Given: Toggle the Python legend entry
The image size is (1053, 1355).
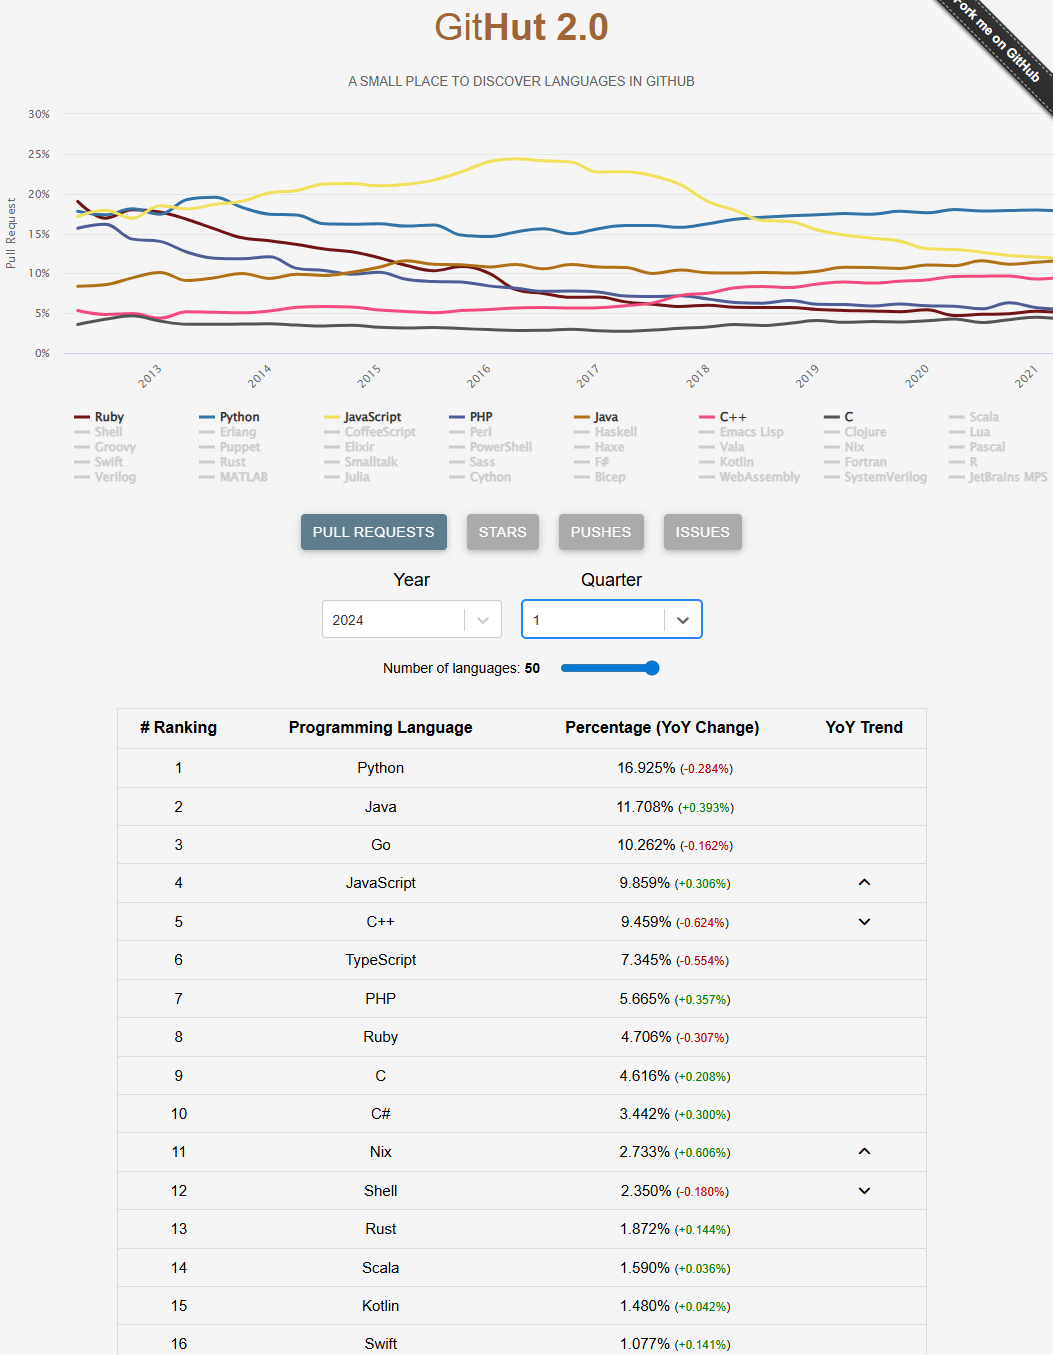Looking at the screenshot, I should (x=230, y=417).
